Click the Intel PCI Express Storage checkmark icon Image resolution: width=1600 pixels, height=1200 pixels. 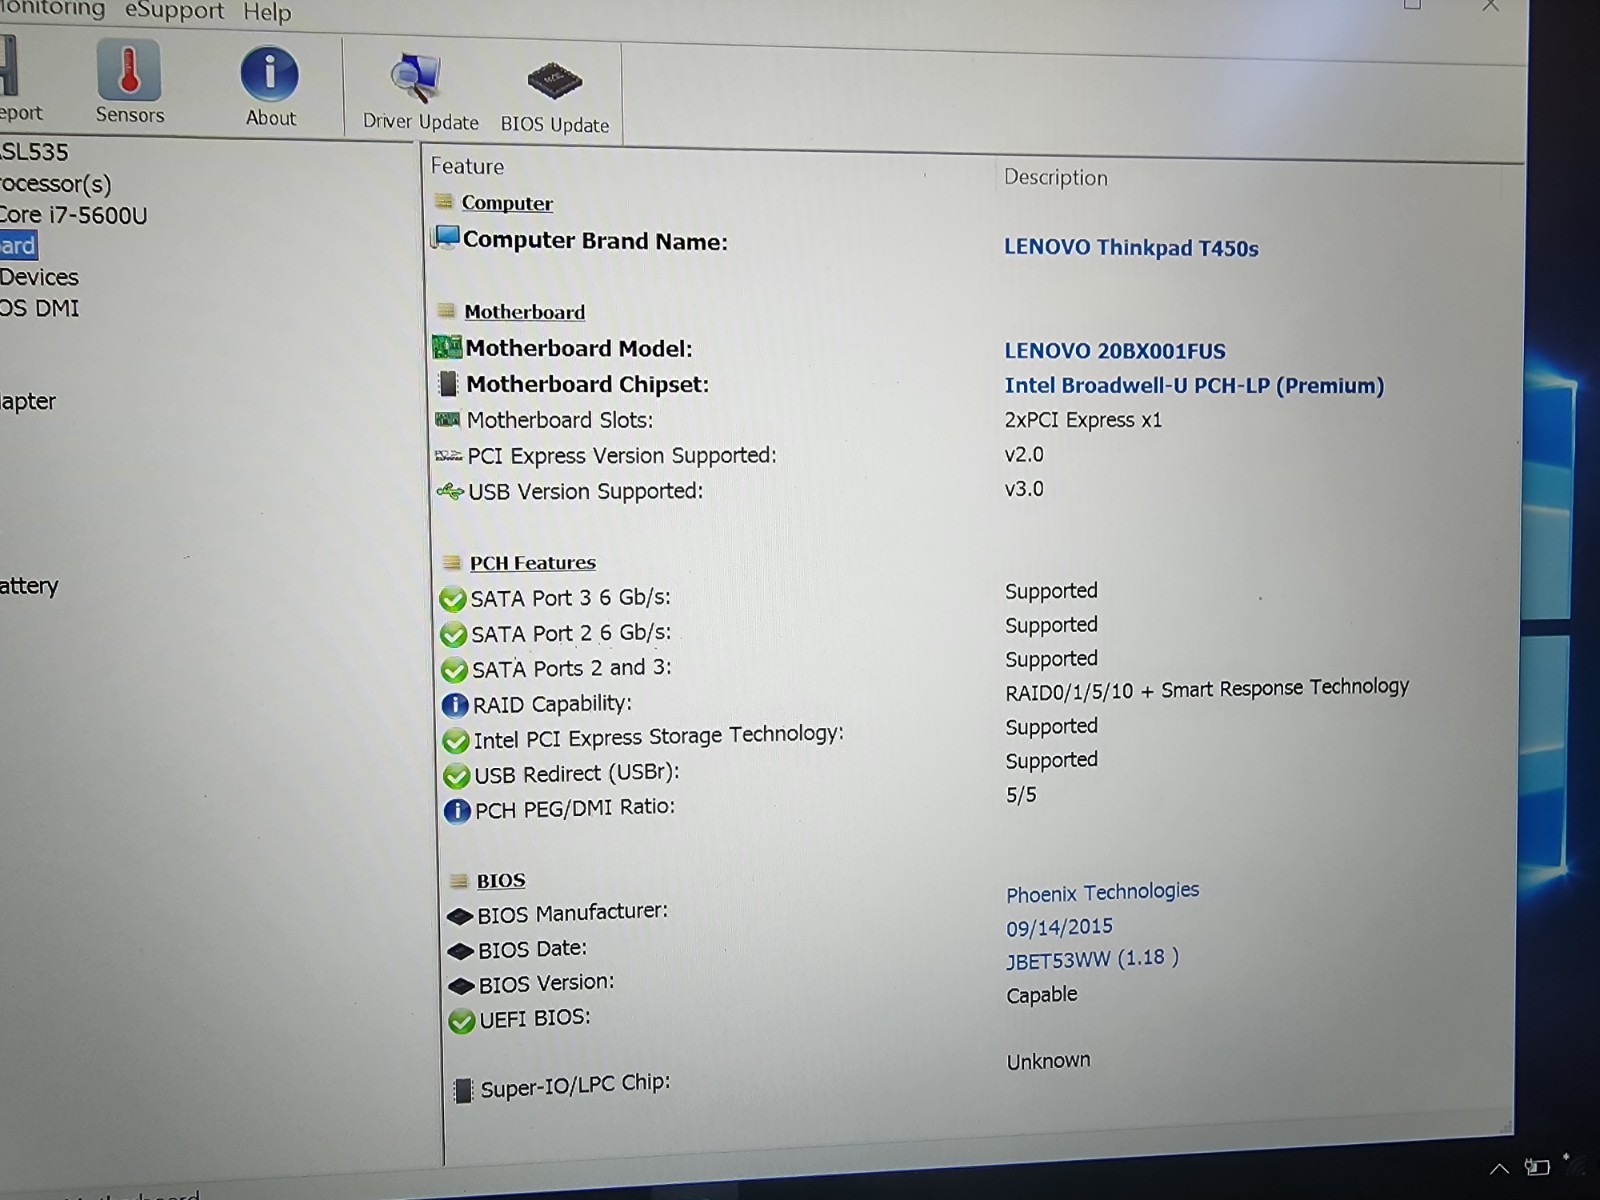456,741
